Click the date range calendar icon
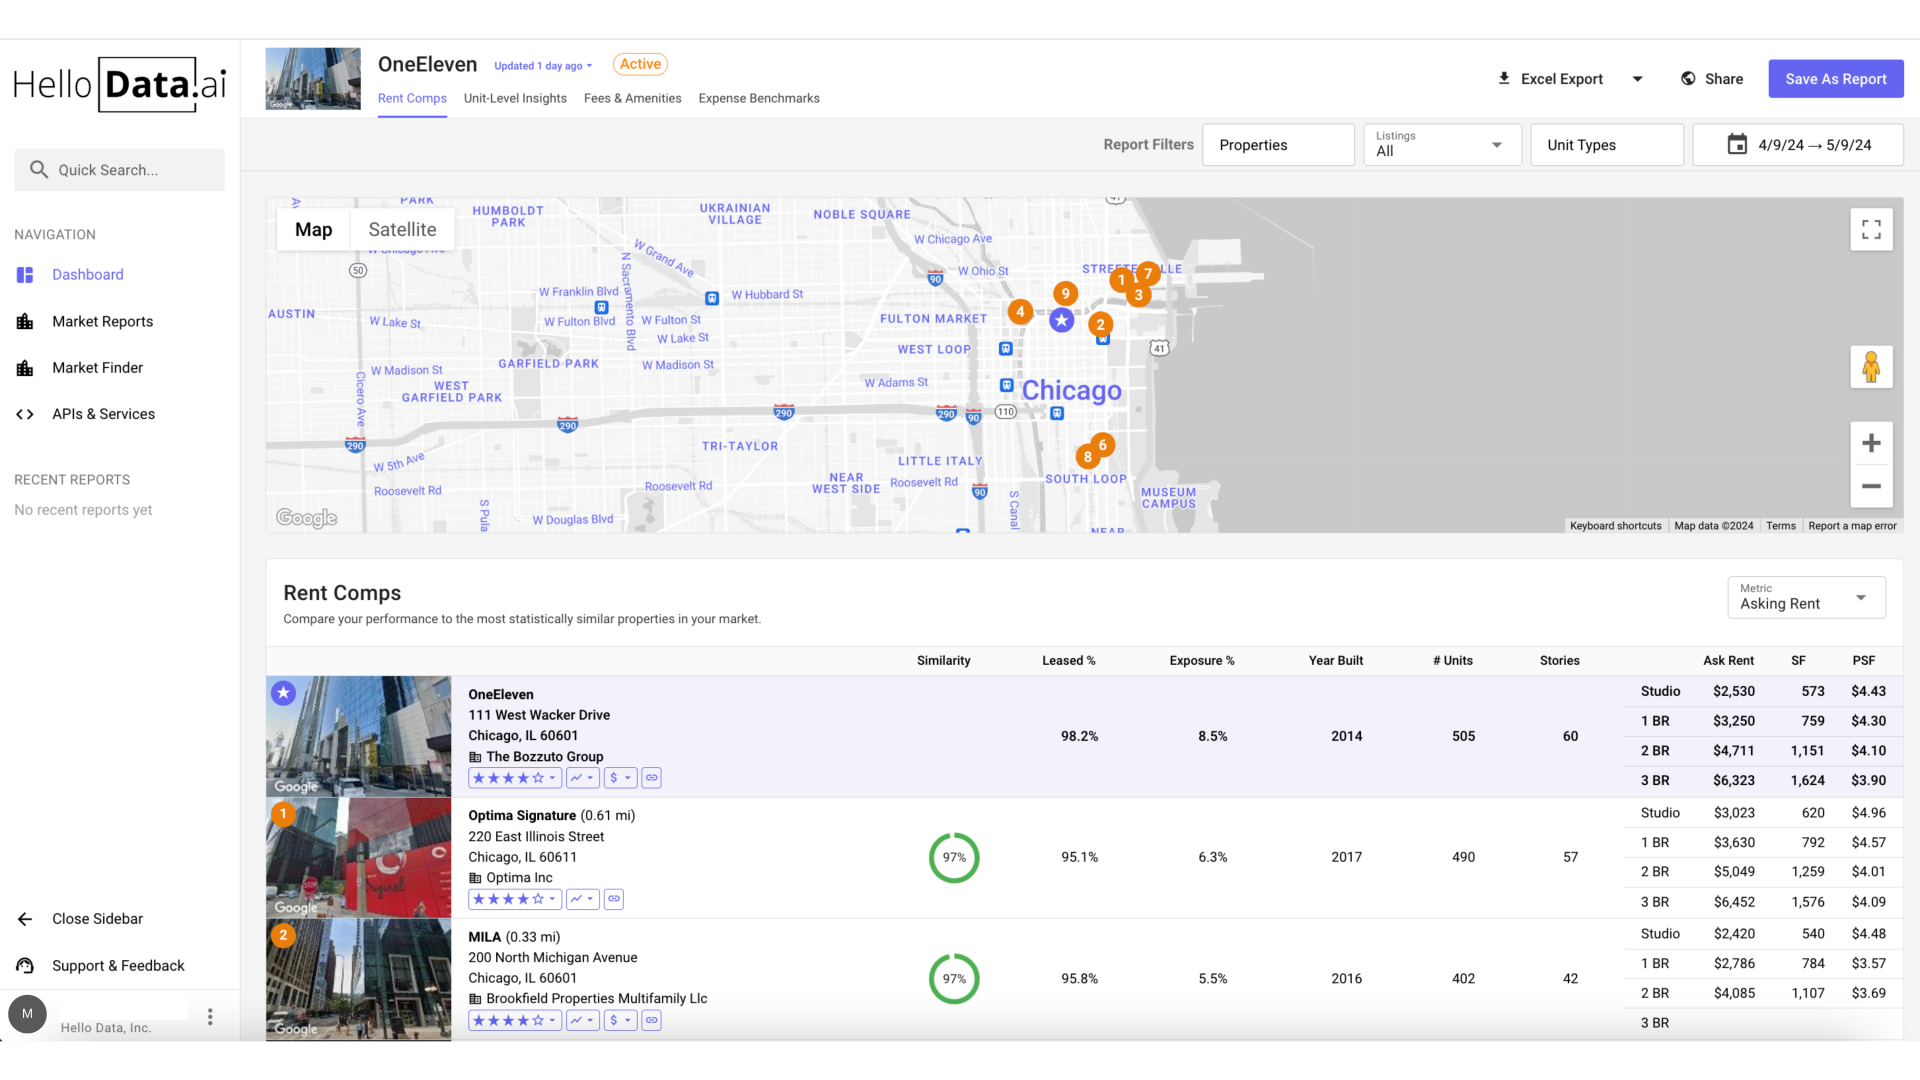Viewport: 1920px width, 1080px height. pyautogui.click(x=1737, y=145)
